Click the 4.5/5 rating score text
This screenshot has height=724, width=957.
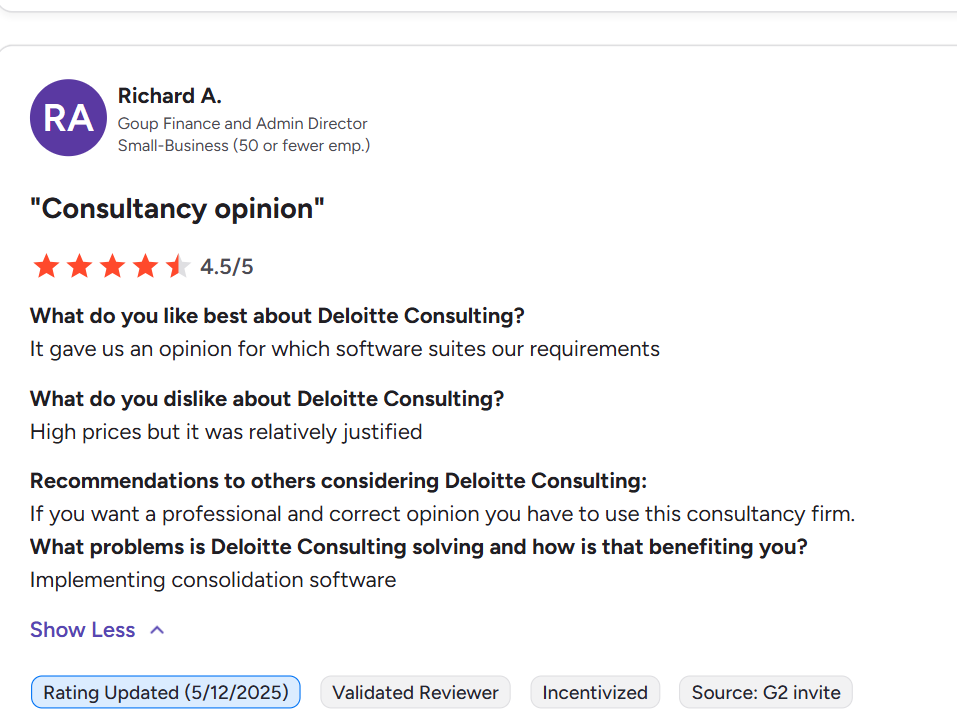(x=227, y=267)
